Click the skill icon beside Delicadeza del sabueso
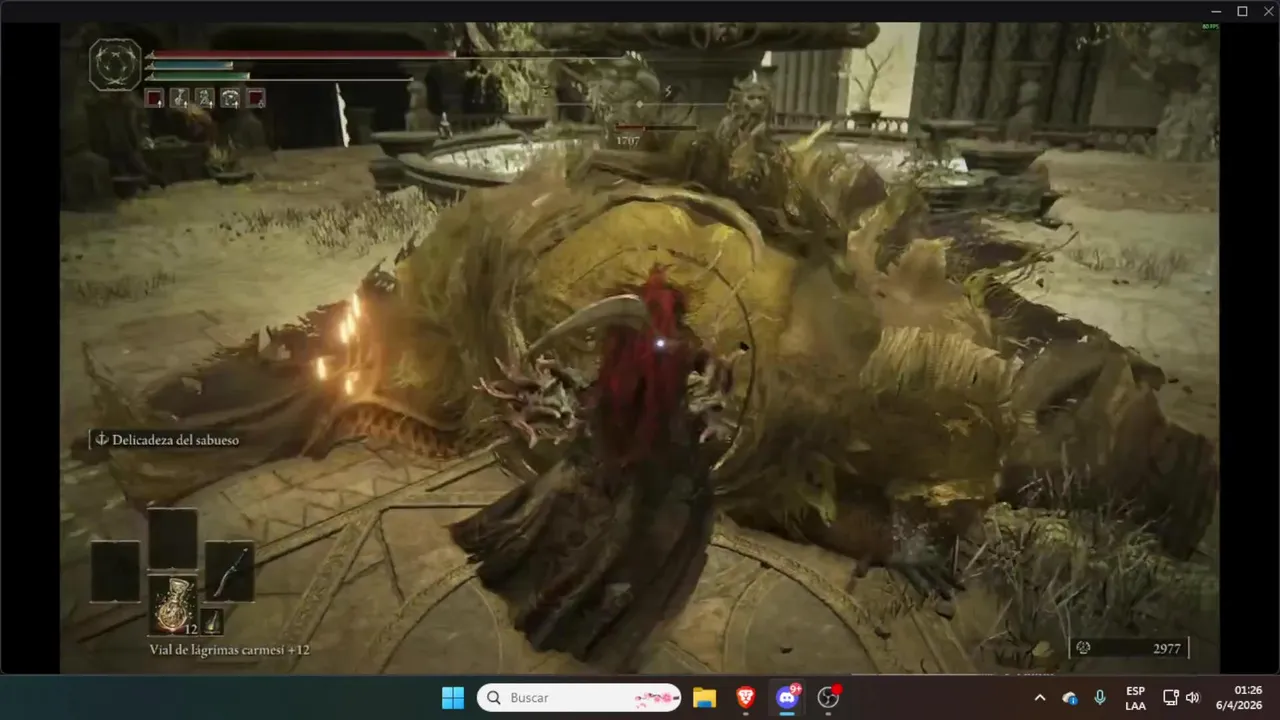The width and height of the screenshot is (1280, 720). click(x=100, y=440)
